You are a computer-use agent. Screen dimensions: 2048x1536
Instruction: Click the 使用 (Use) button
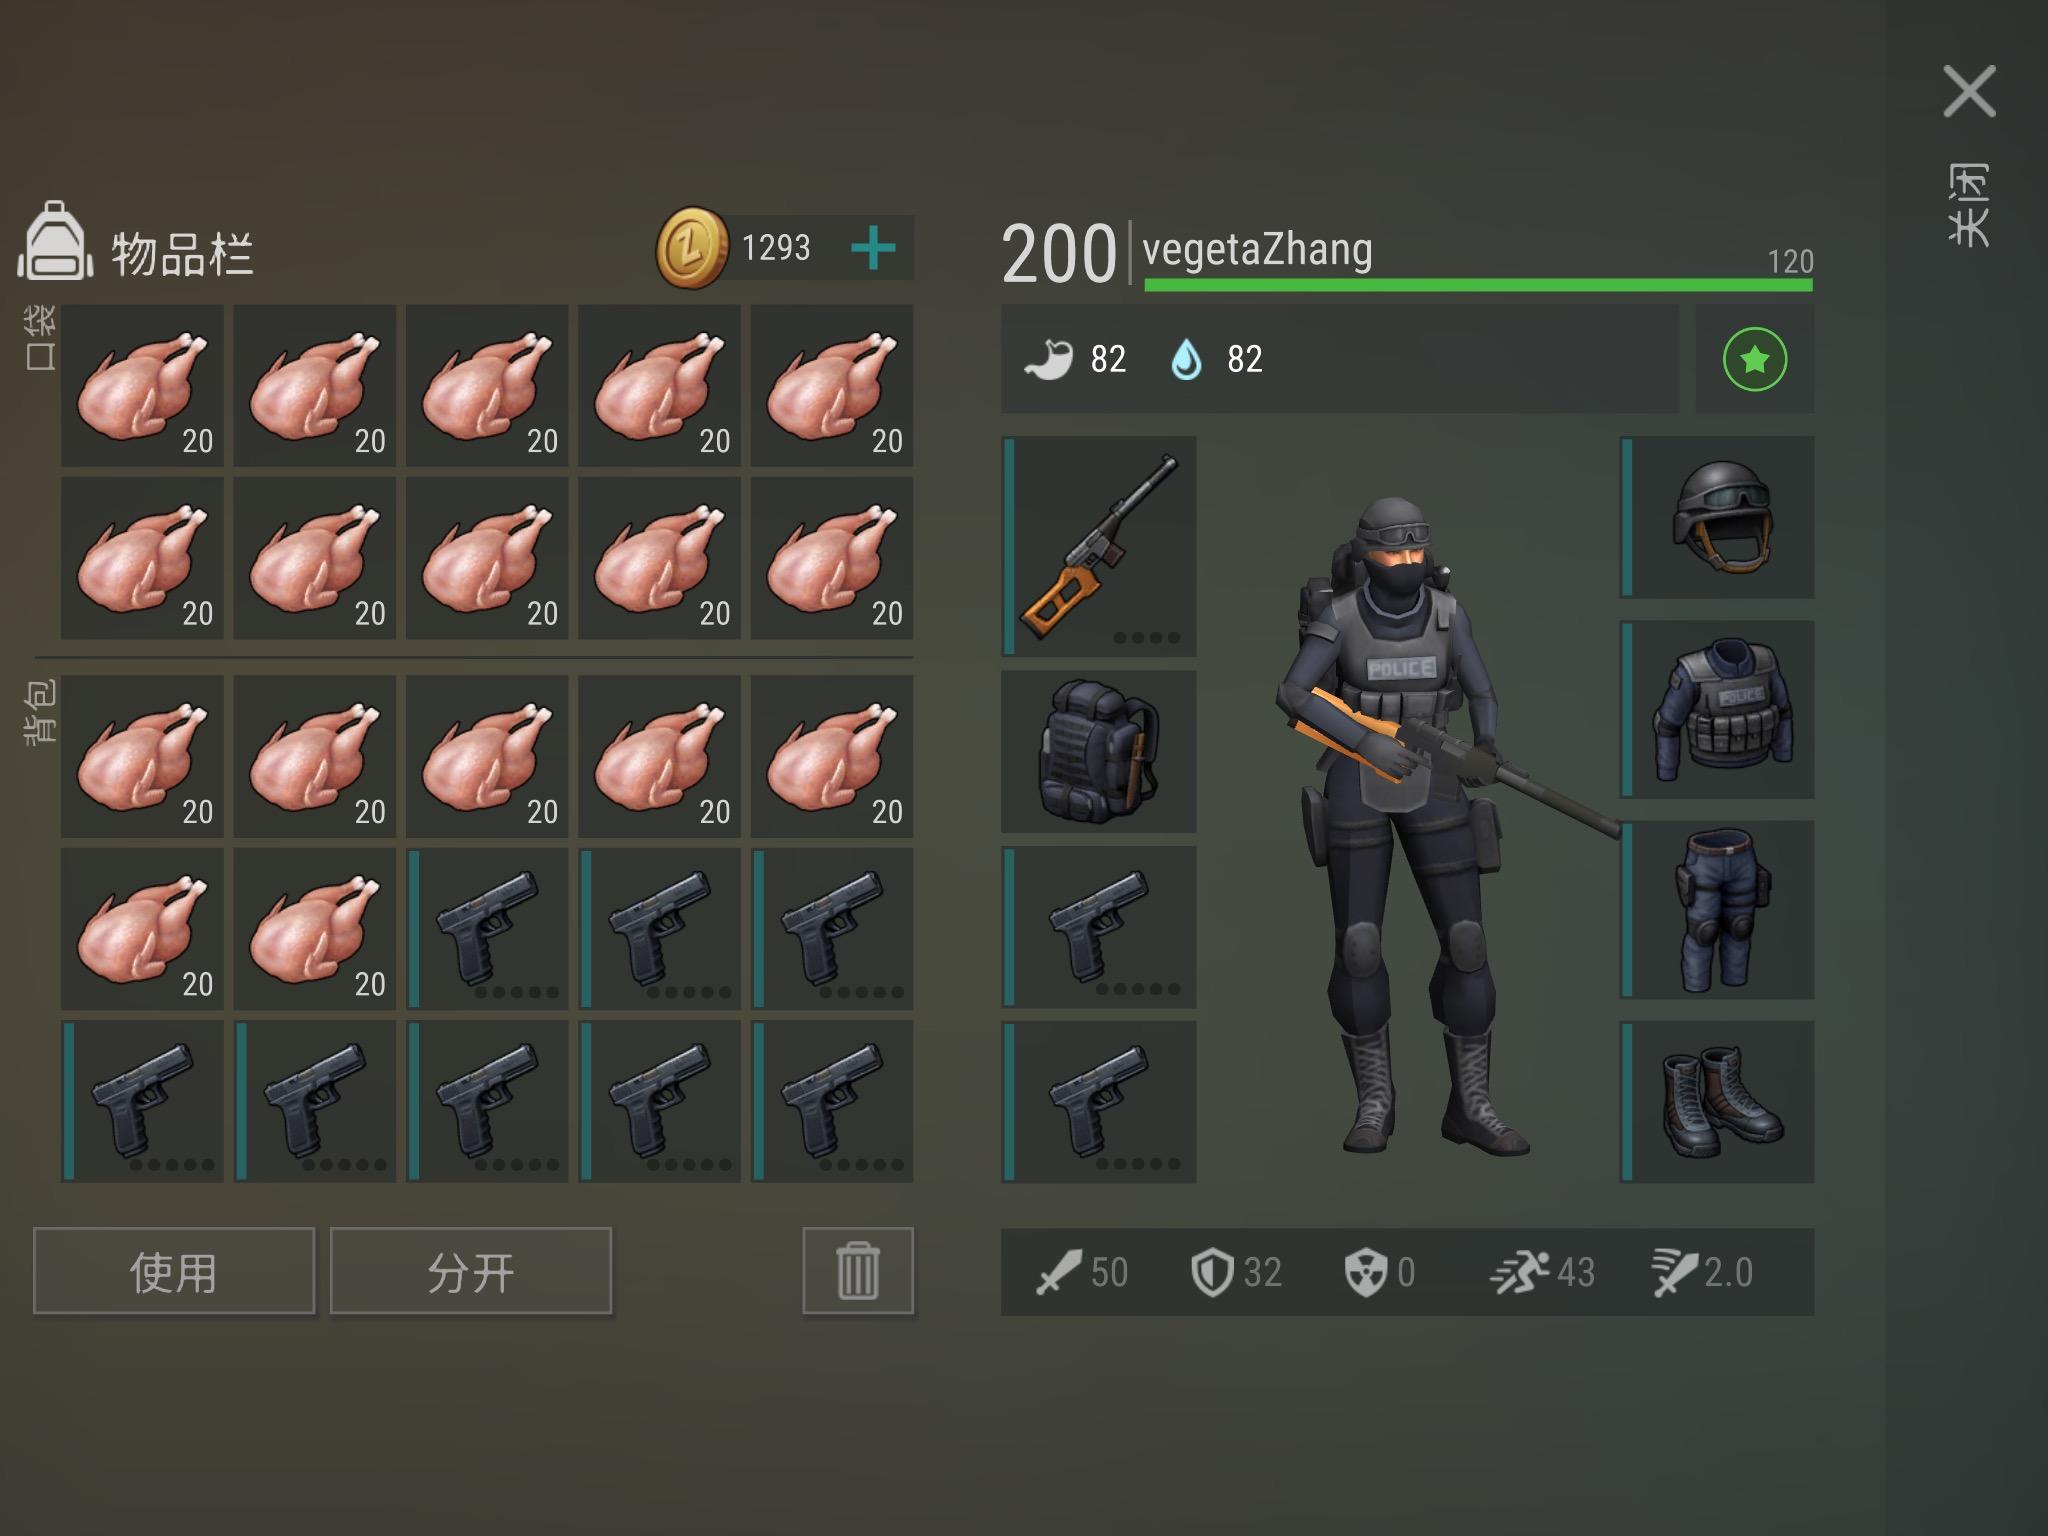click(174, 1271)
